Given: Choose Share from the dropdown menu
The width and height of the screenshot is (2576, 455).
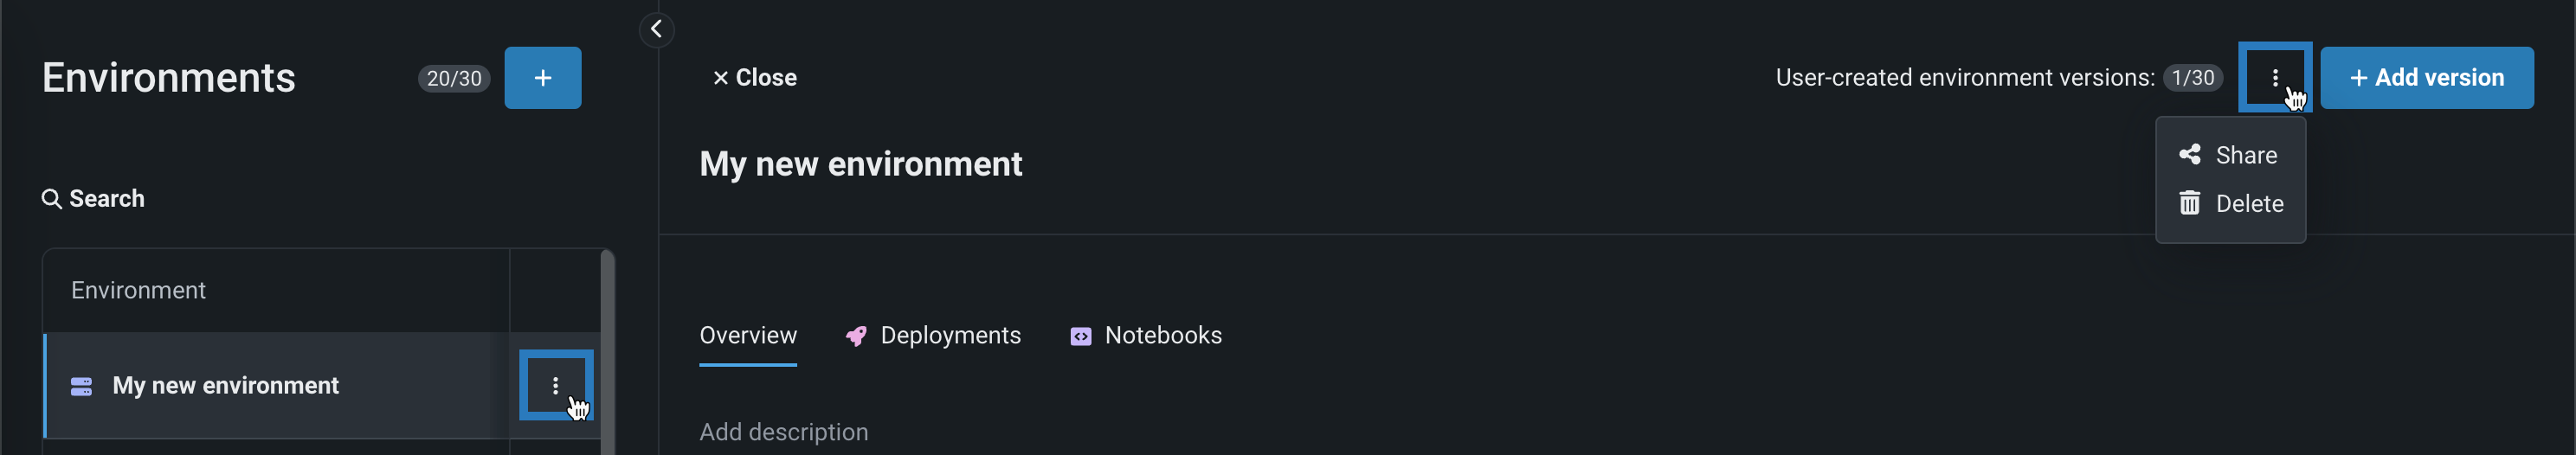Looking at the screenshot, I should 2245,155.
